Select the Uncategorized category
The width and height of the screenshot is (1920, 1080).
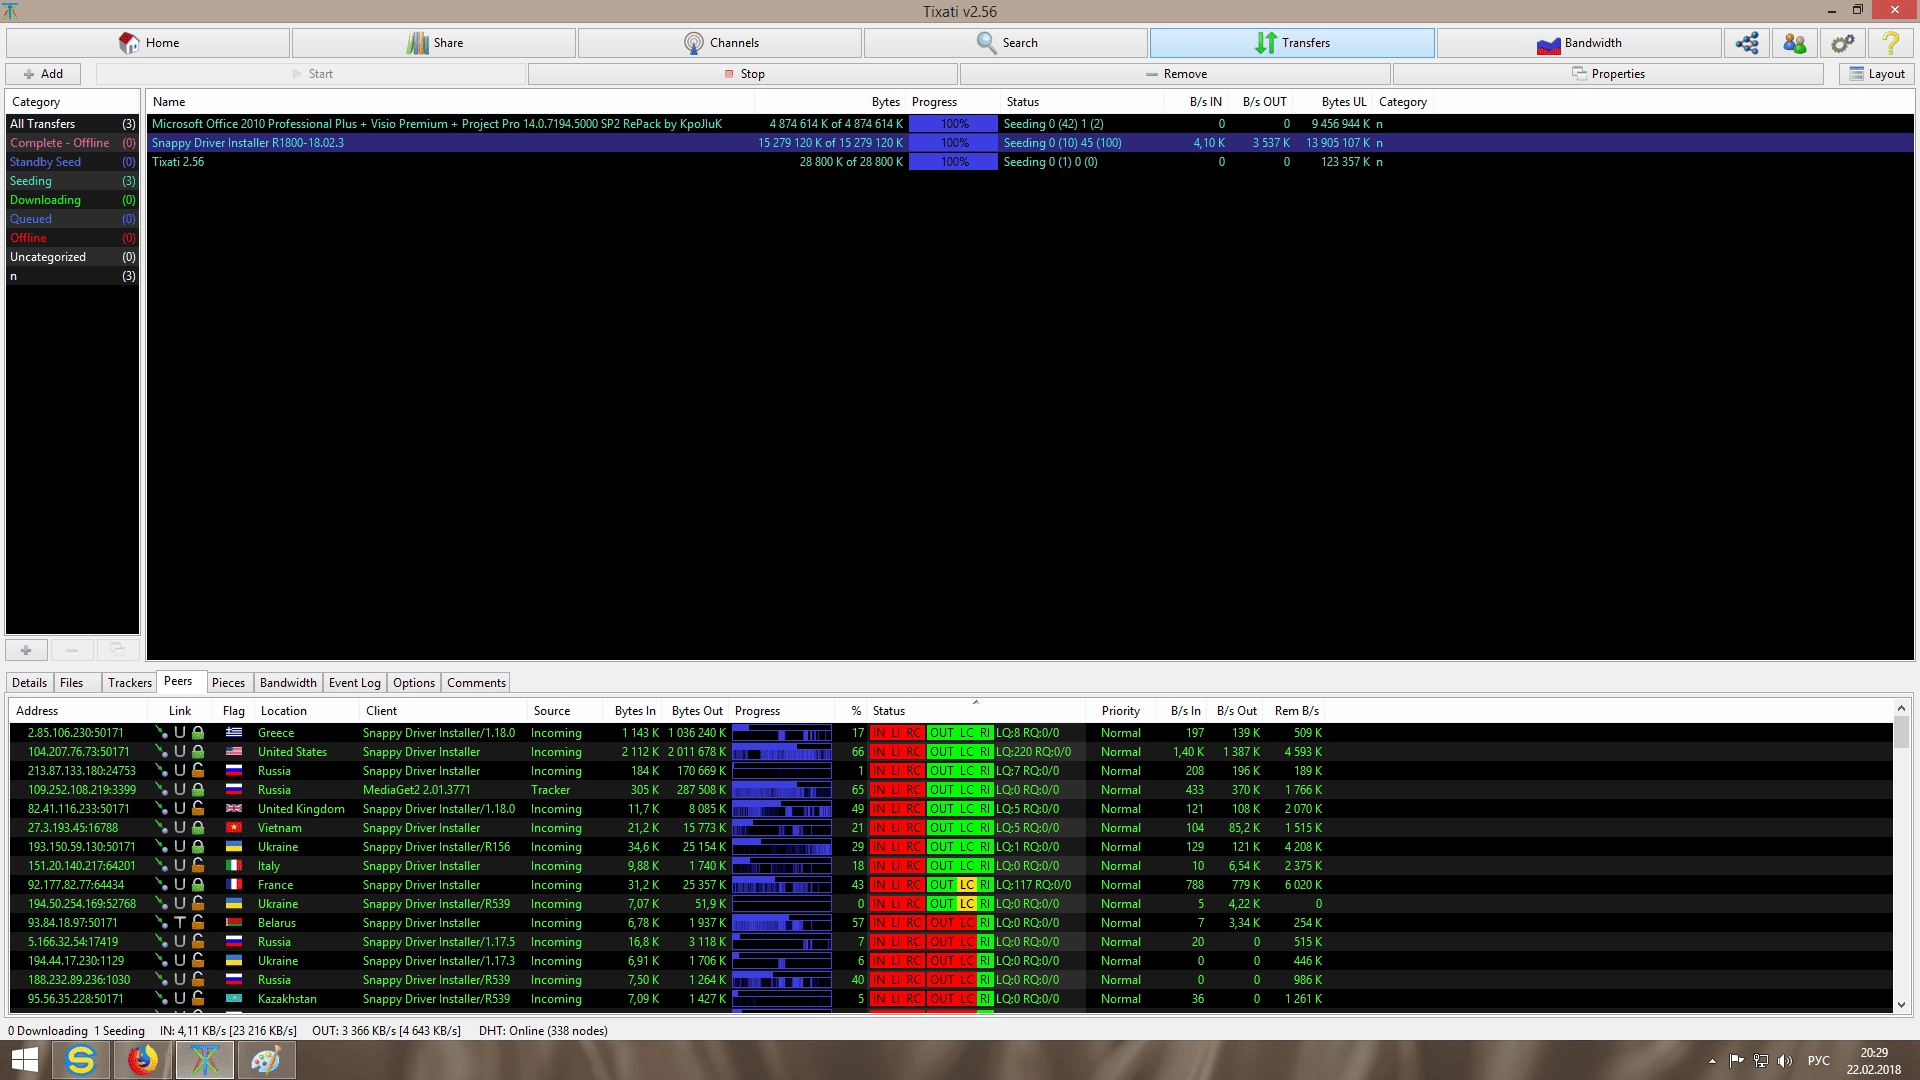72,257
